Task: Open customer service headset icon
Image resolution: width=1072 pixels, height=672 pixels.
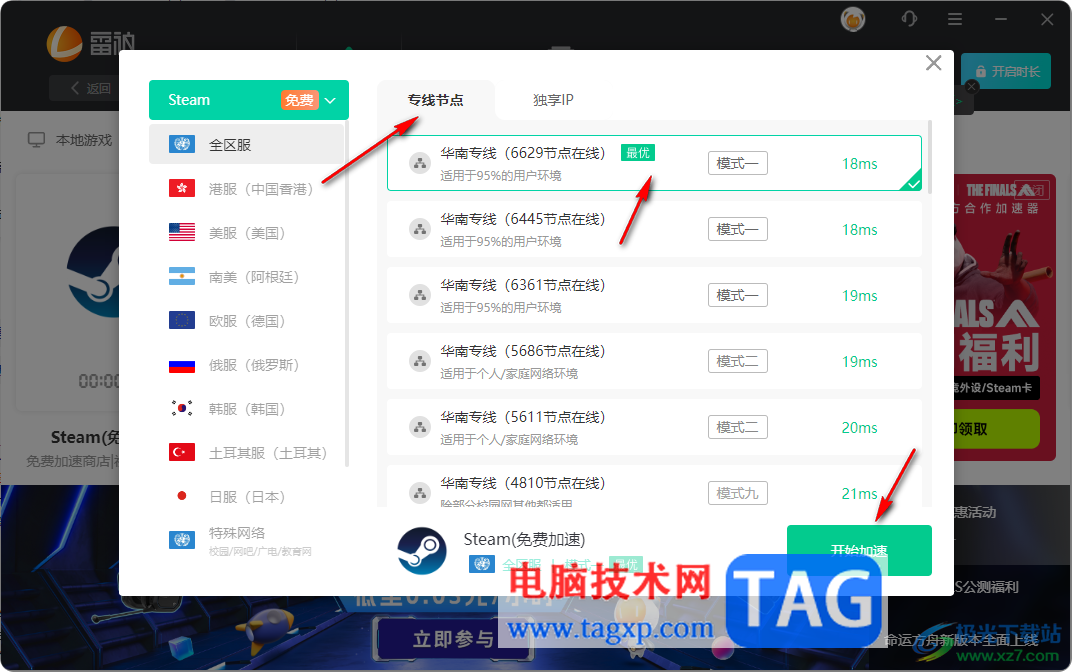Action: tap(909, 18)
